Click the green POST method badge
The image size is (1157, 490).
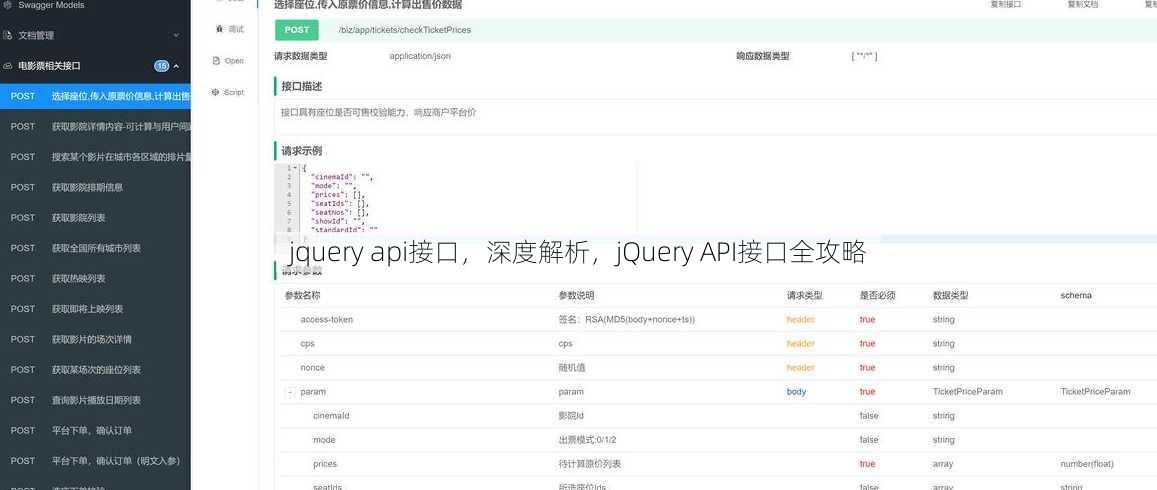coord(297,30)
